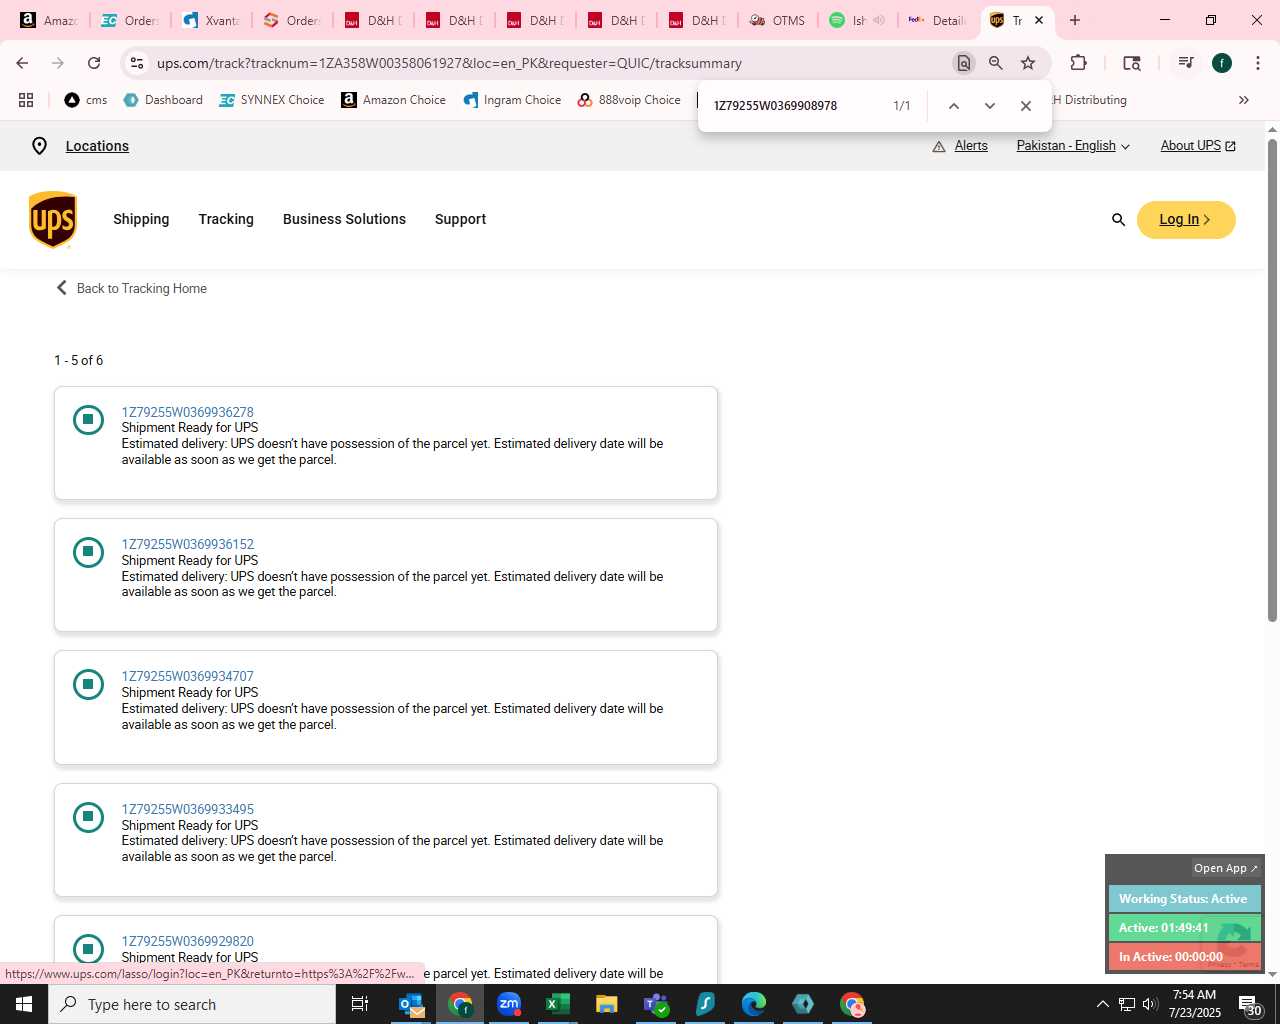Image resolution: width=1280 pixels, height=1024 pixels.
Task: Open the About UPS external link
Action: [x=1198, y=146]
